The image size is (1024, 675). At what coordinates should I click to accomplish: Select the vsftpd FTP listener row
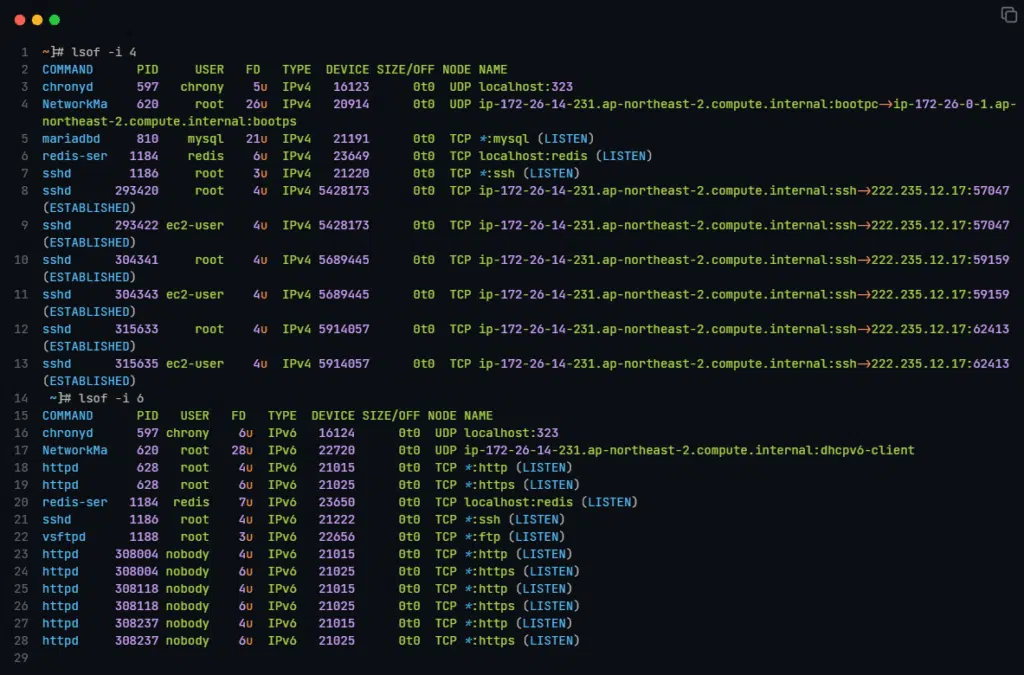click(x=64, y=536)
